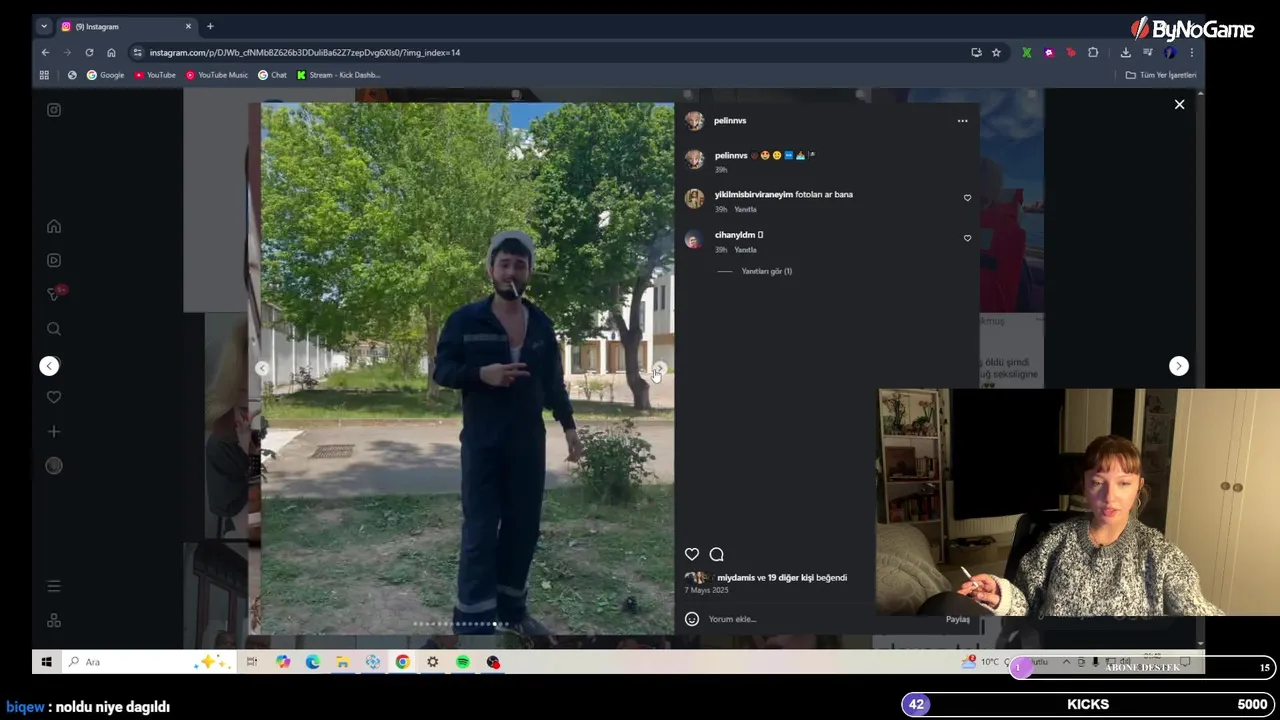This screenshot has height=720, width=1280.
Task: Open the Extensions puzzle icon
Action: pos(1093,52)
